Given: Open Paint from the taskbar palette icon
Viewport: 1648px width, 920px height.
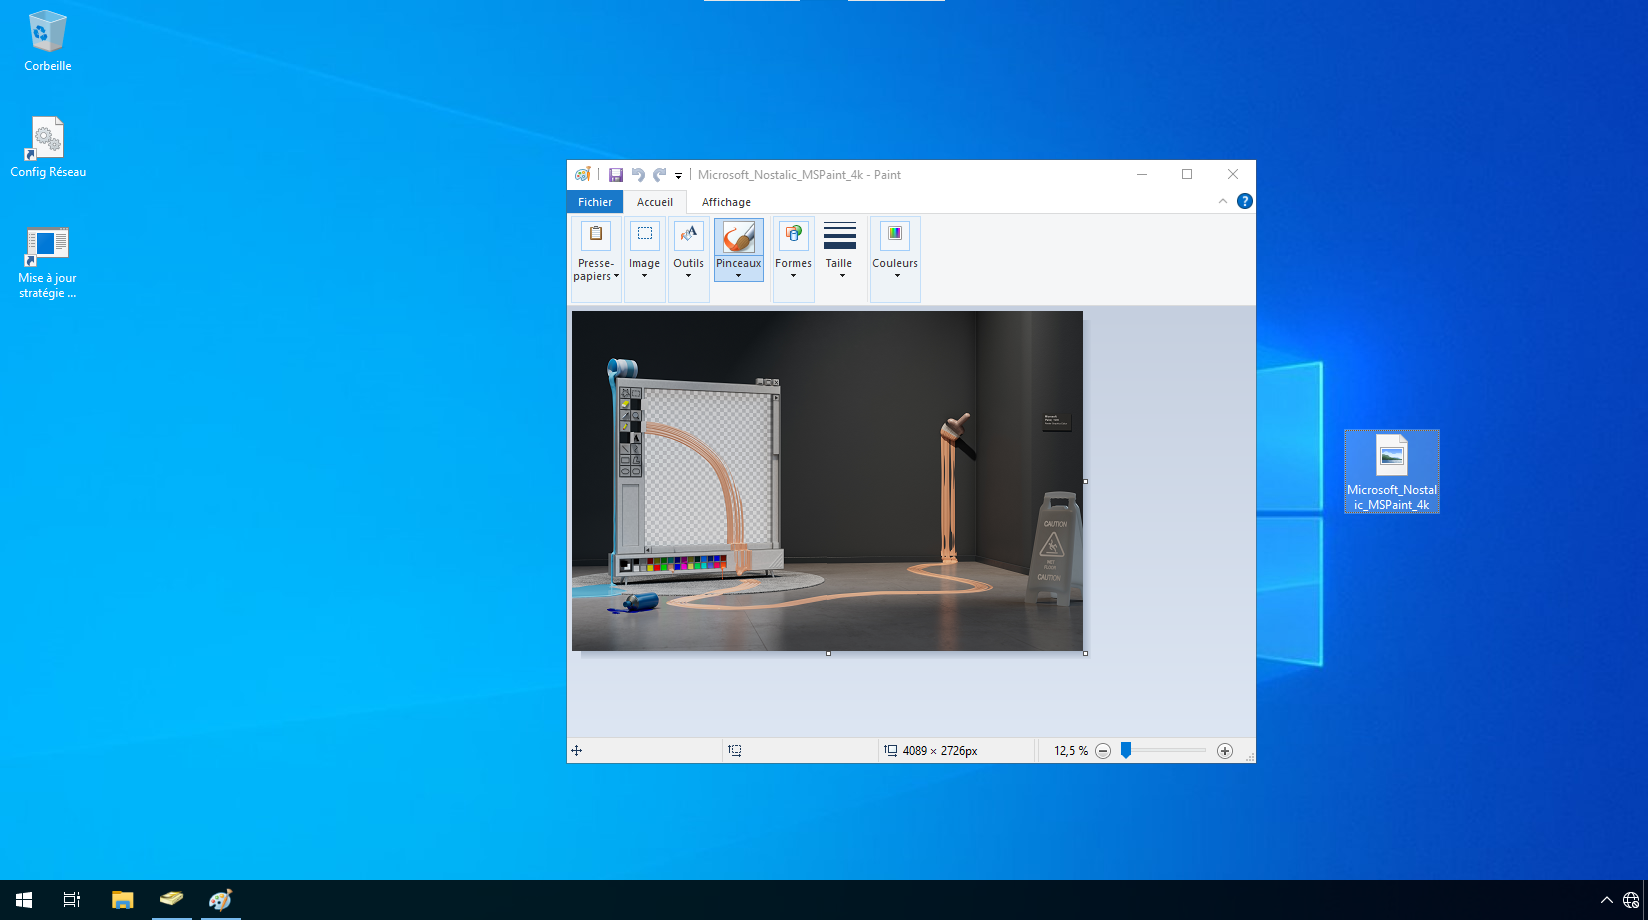Looking at the screenshot, I should 220,900.
